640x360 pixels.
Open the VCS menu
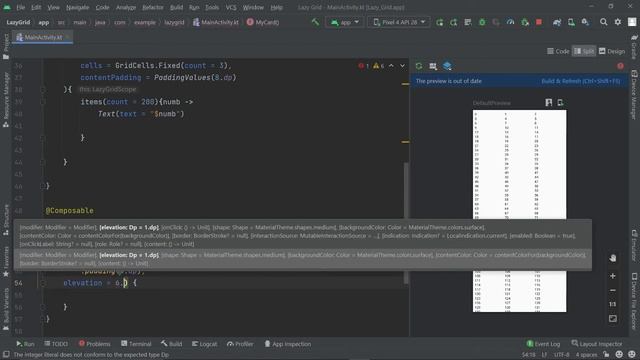pyautogui.click(x=231, y=7)
